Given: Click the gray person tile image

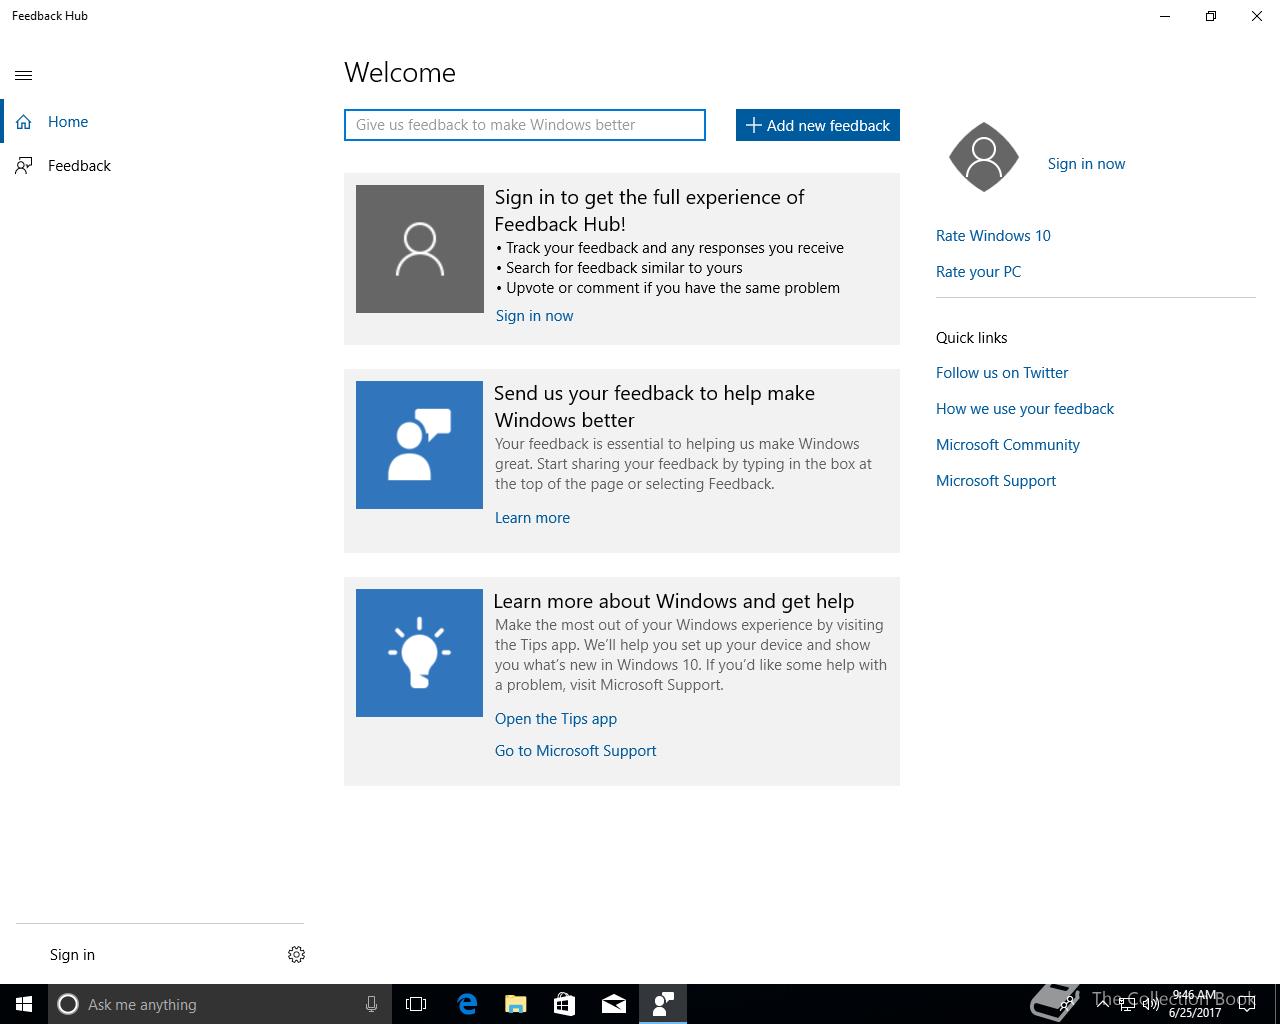Looking at the screenshot, I should [x=420, y=249].
